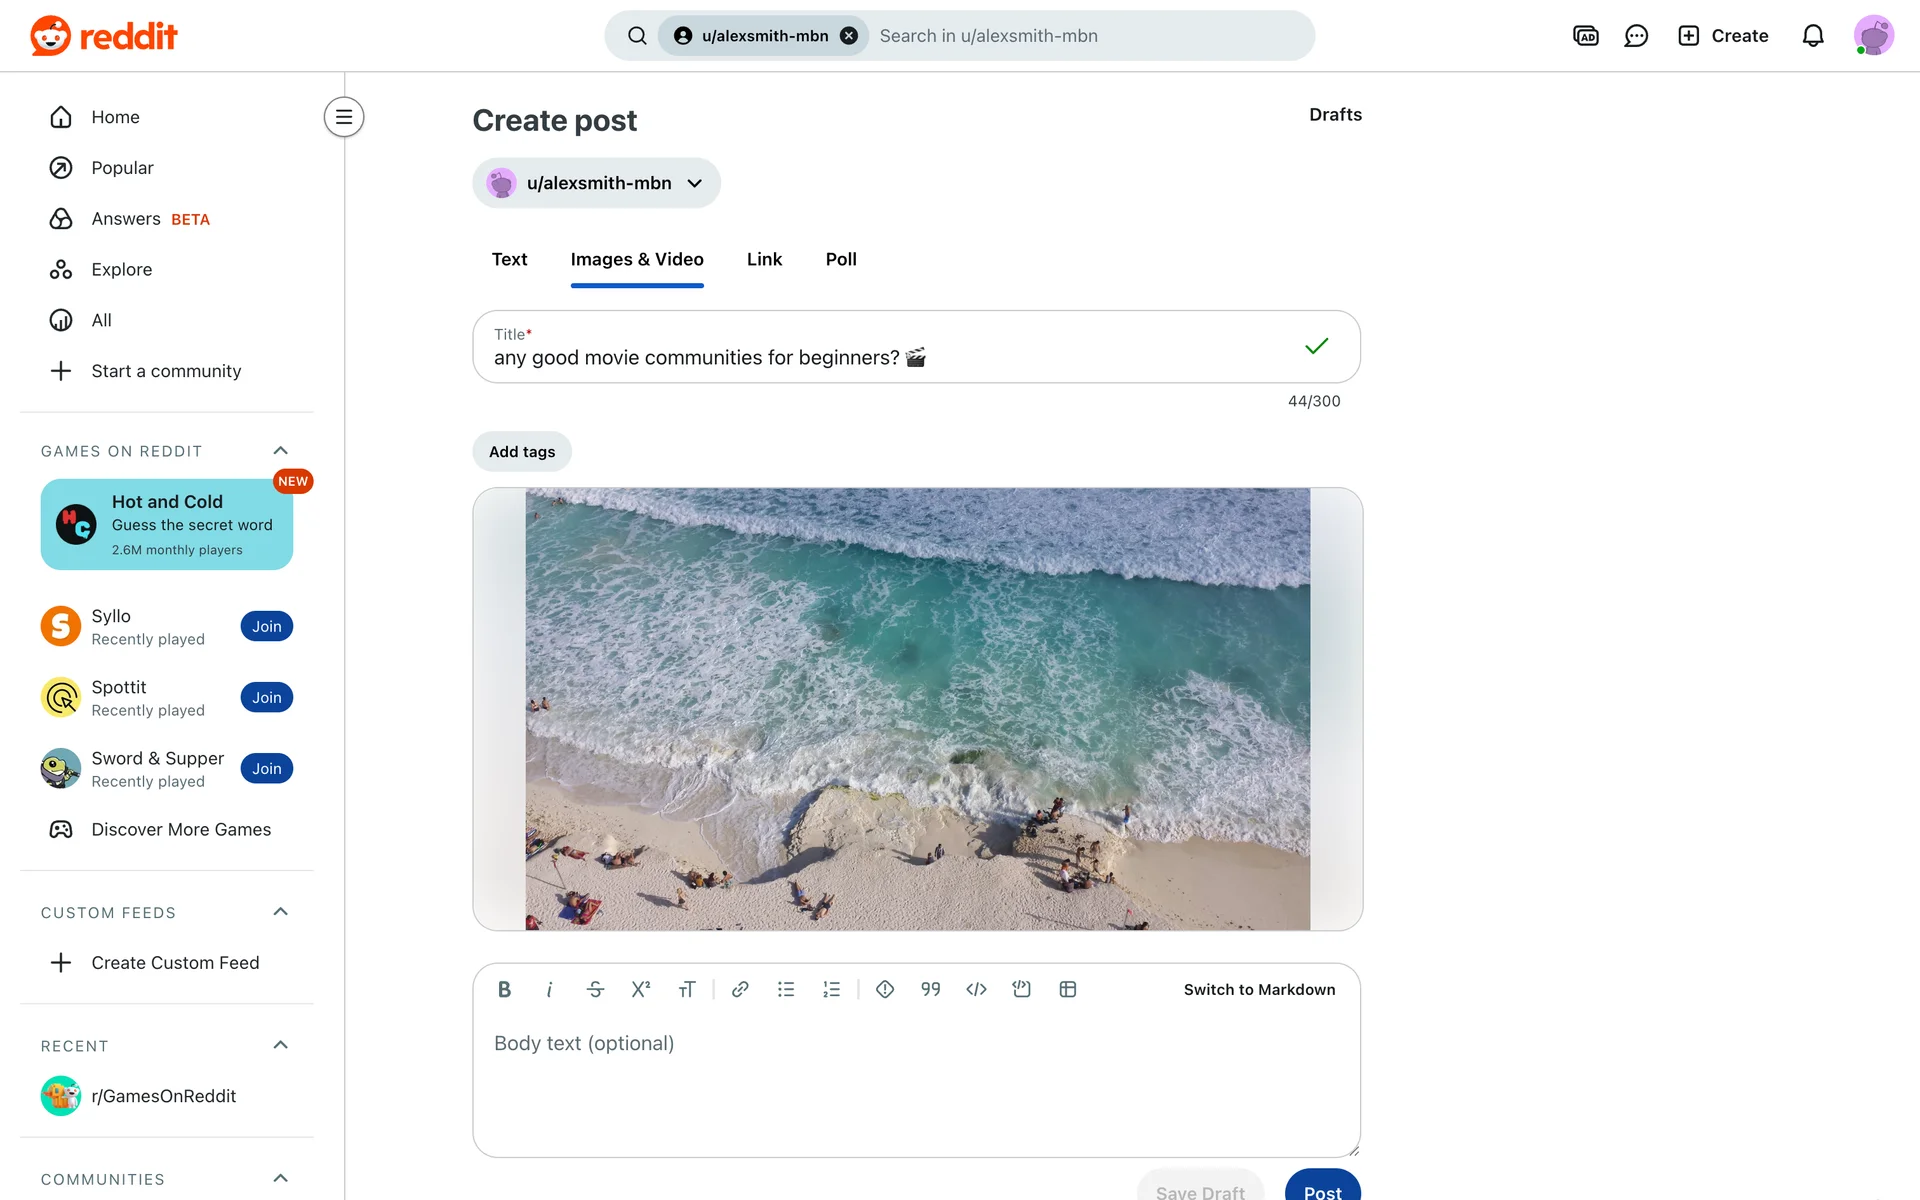Toggle italic formatting in editor
This screenshot has width=1920, height=1200.
click(549, 989)
